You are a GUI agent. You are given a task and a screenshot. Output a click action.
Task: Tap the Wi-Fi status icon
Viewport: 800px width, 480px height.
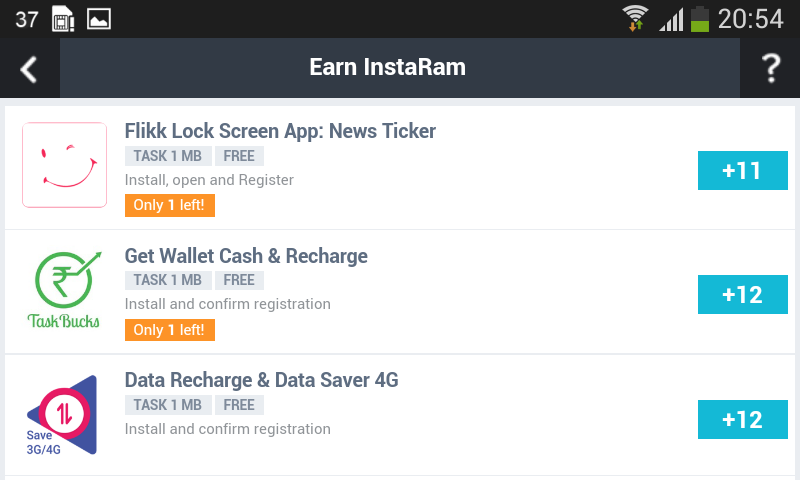pos(635,19)
